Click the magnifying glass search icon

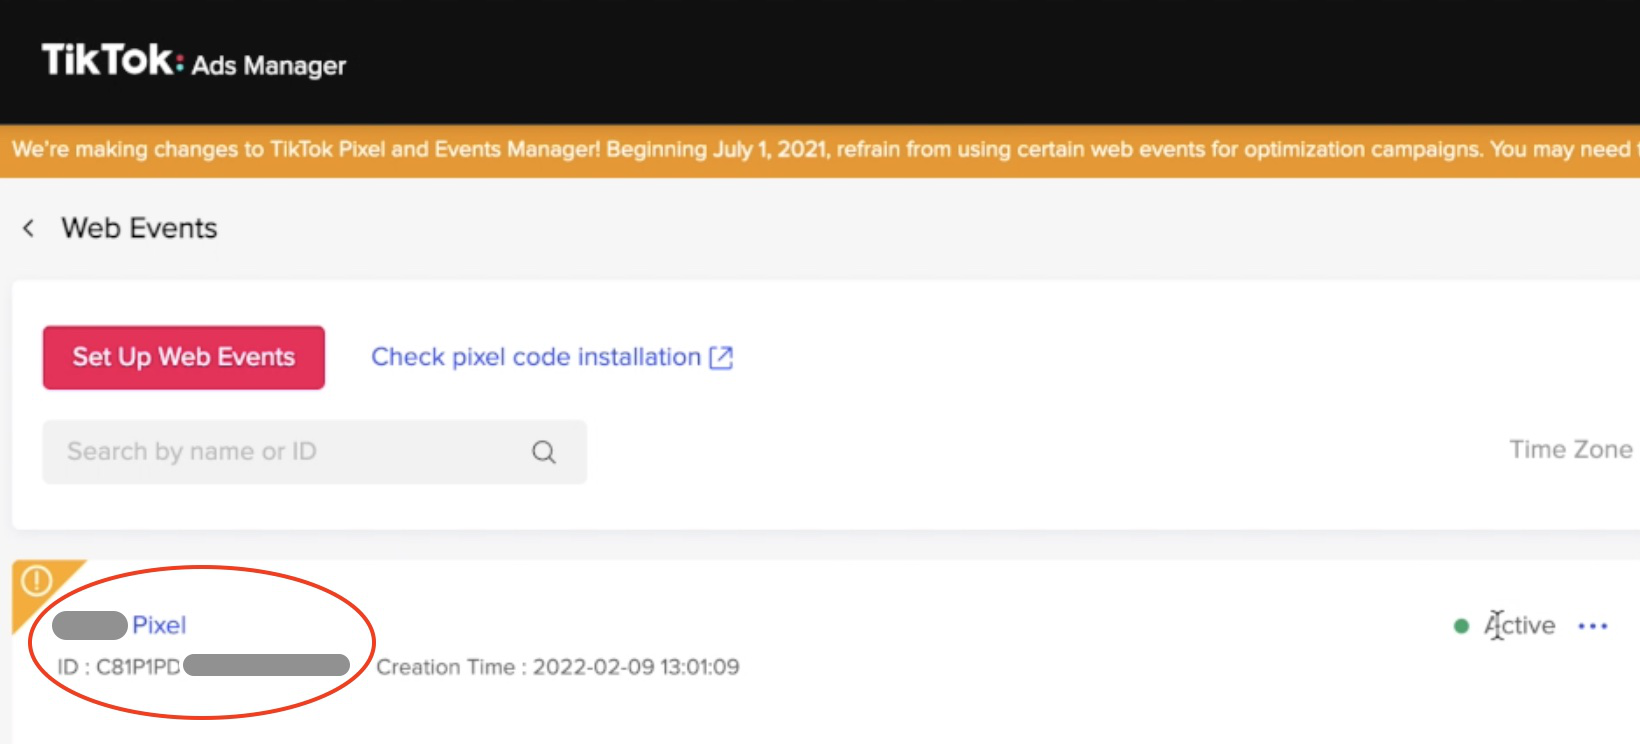544,452
